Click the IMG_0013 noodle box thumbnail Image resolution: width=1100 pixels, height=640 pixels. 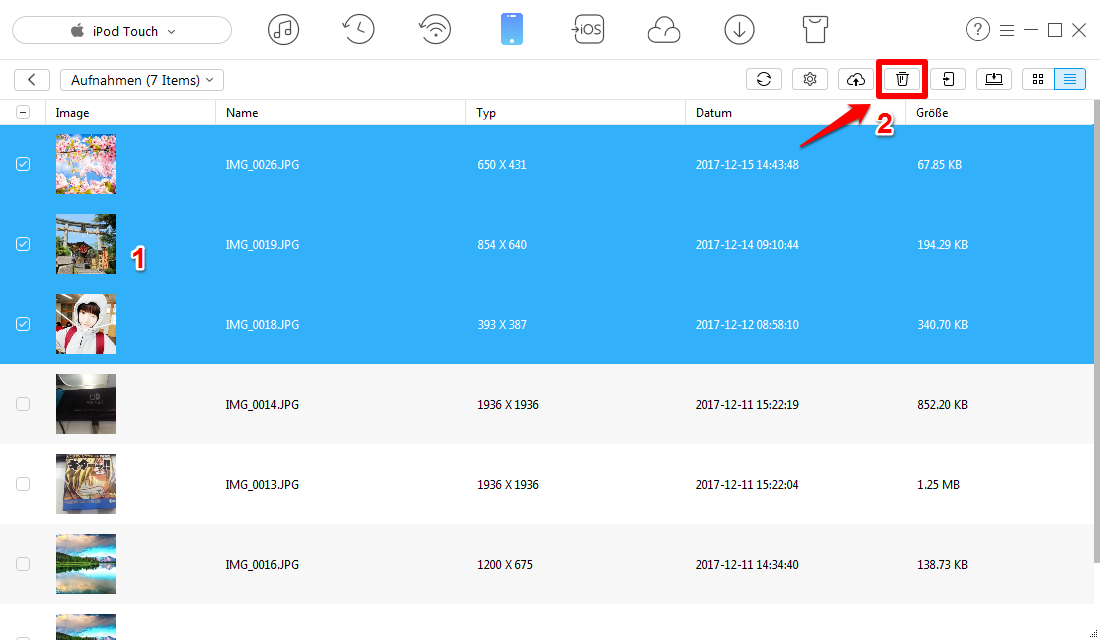[86, 484]
